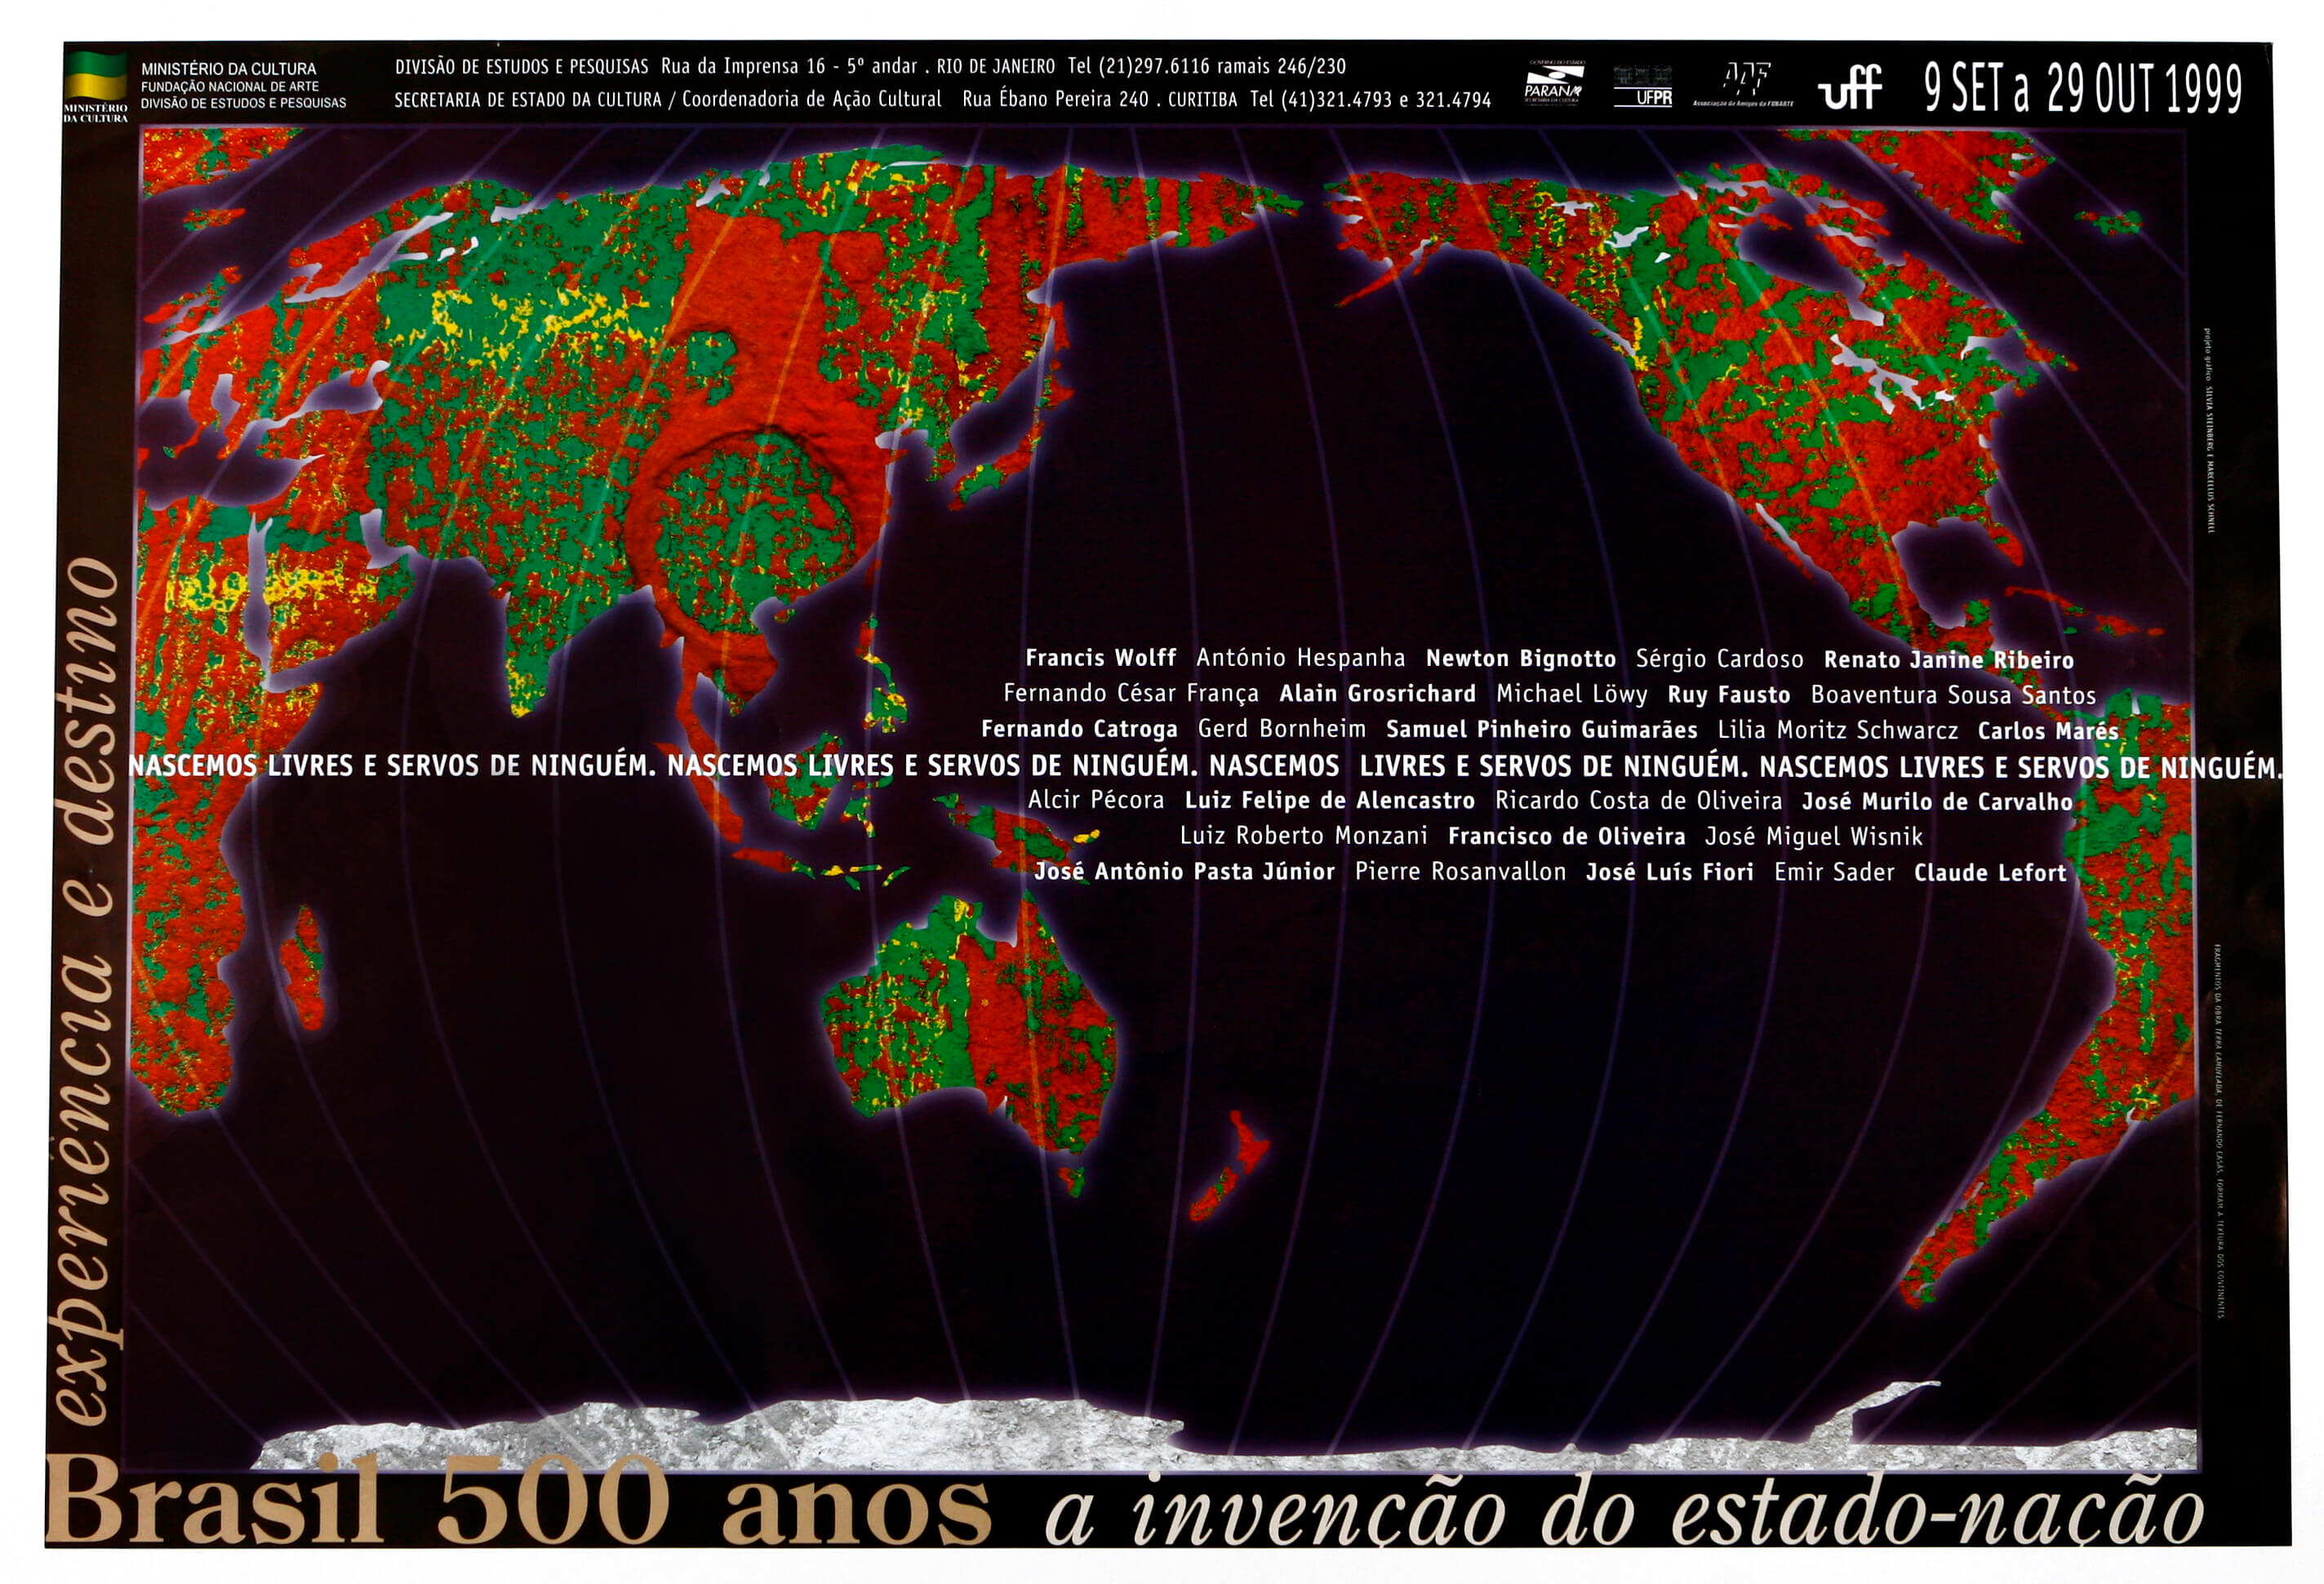
Task: Click address 'Rua Ébano Pereira 240'
Action: tap(1055, 100)
